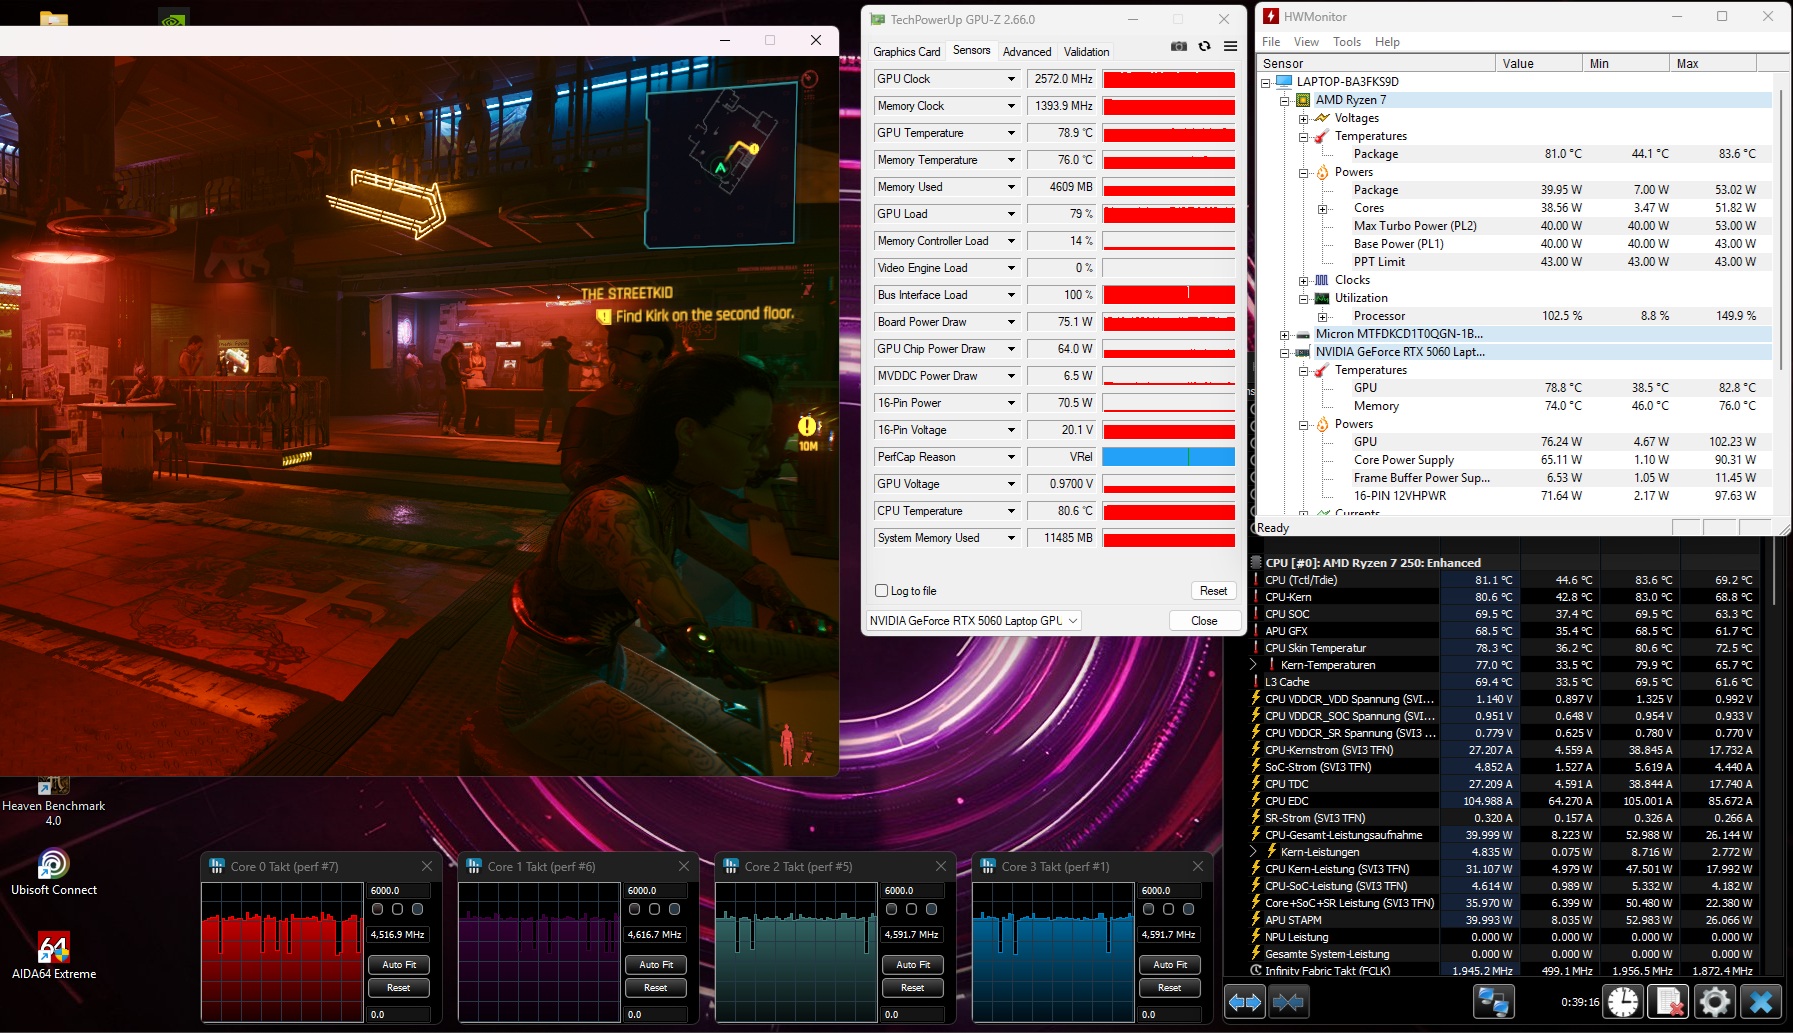
Task: Click the HWiNFO expand columns arrows icon
Action: 1245,1001
